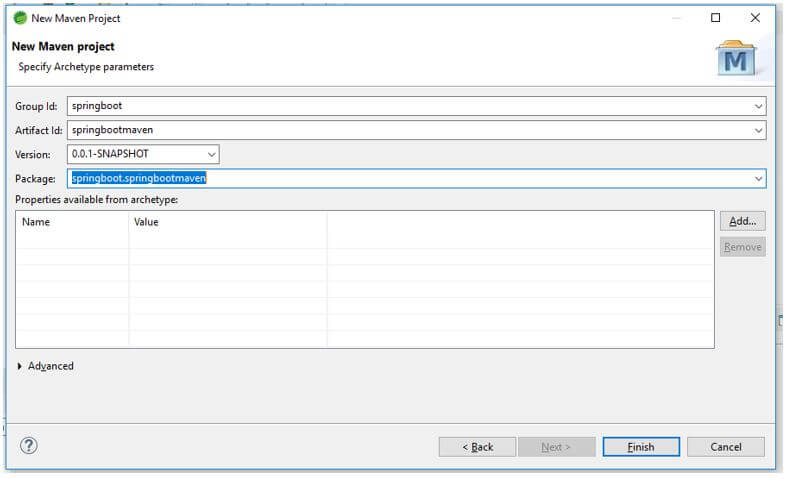Viewport: 795px width, 479px height.
Task: Click the 'Properties available from archetype:' label
Action: click(x=96, y=200)
